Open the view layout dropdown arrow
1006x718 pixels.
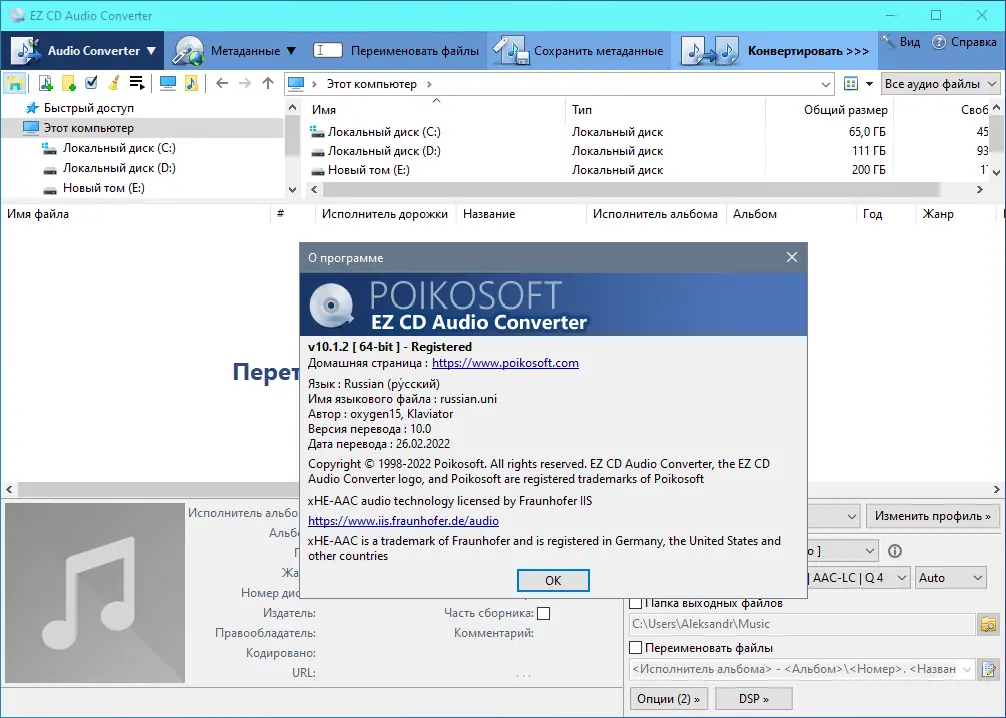[x=869, y=84]
